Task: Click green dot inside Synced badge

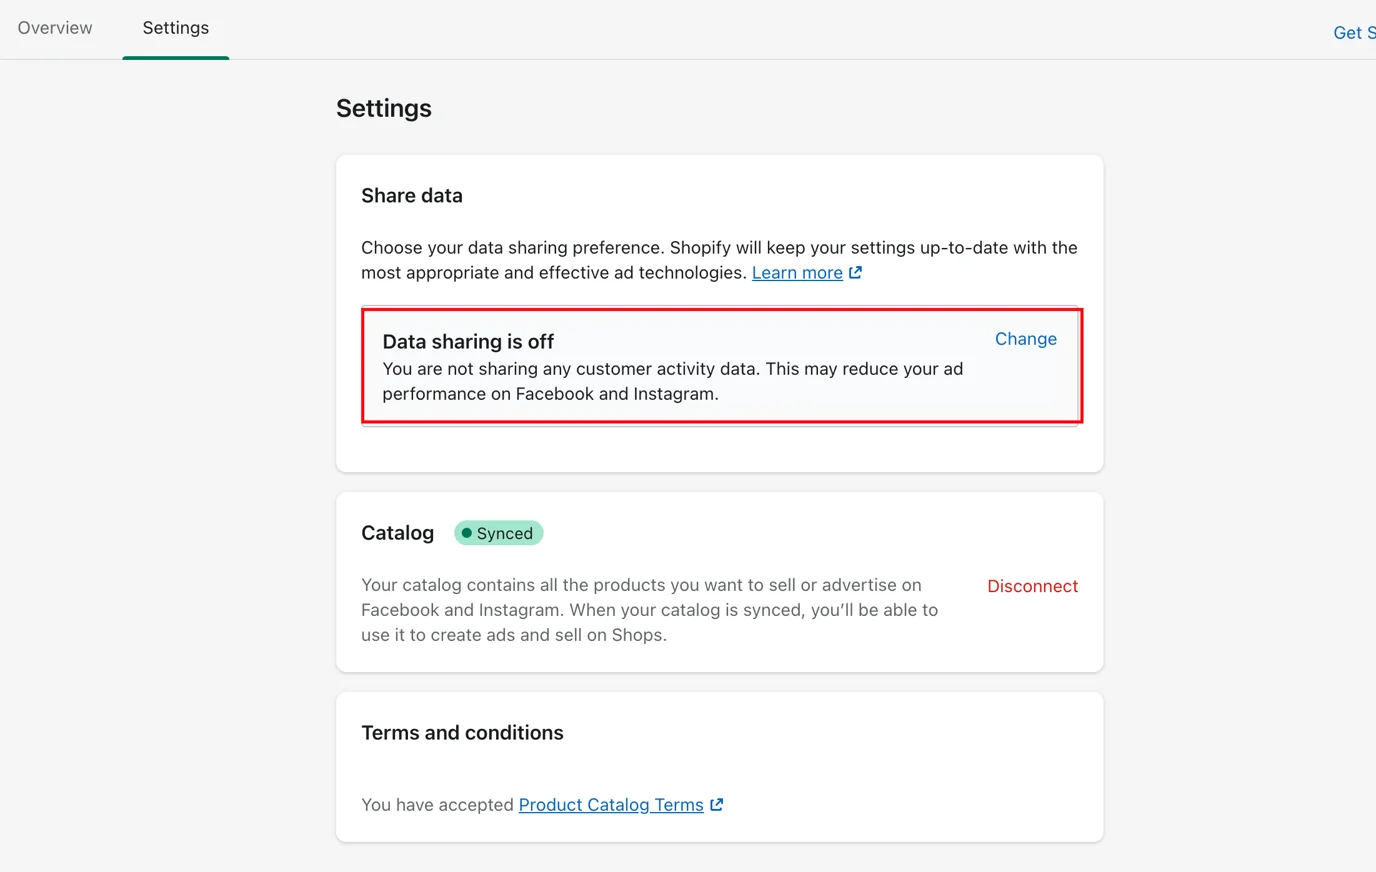Action: coord(466,533)
